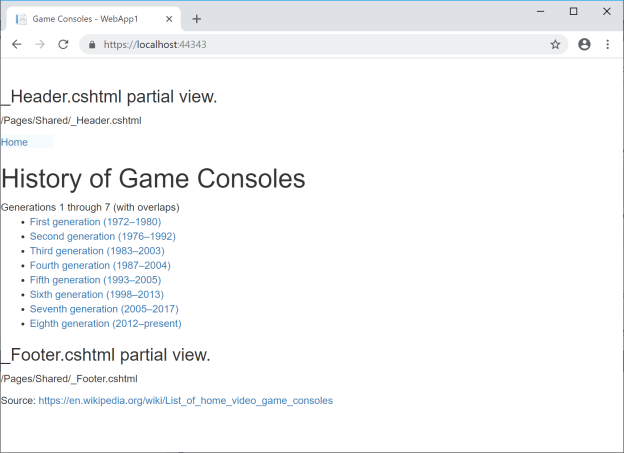Click the /Pages/Shared/_Header.cshtml path text
Screen dimensions: 624x453
coord(71,121)
